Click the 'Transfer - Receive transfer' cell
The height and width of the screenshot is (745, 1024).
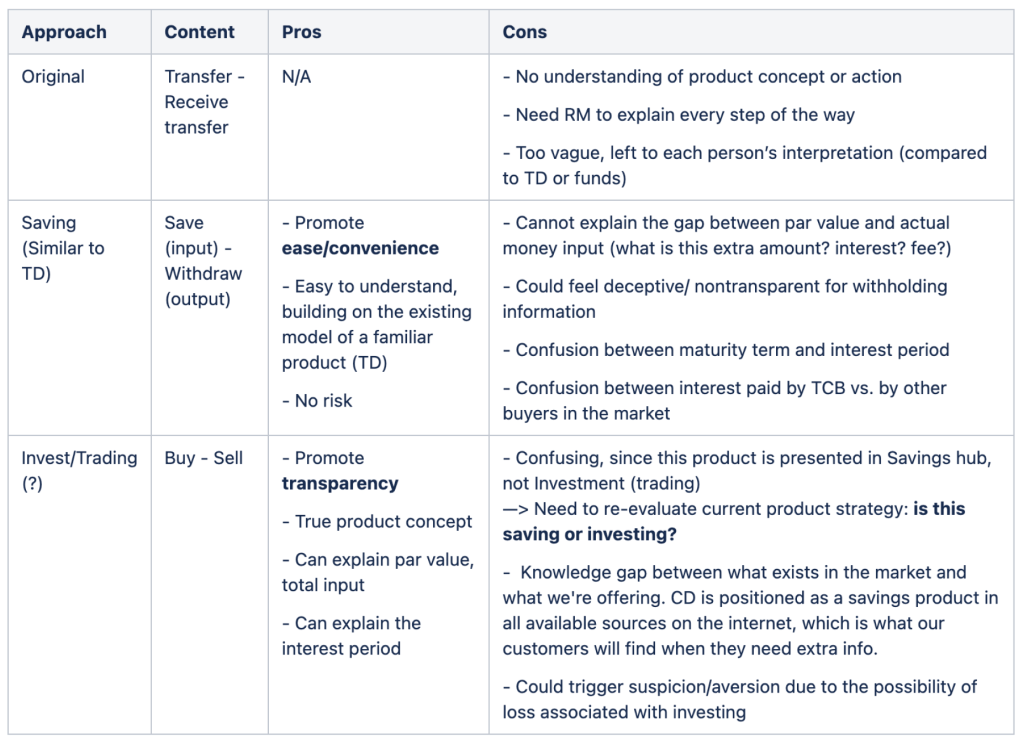[x=204, y=102]
